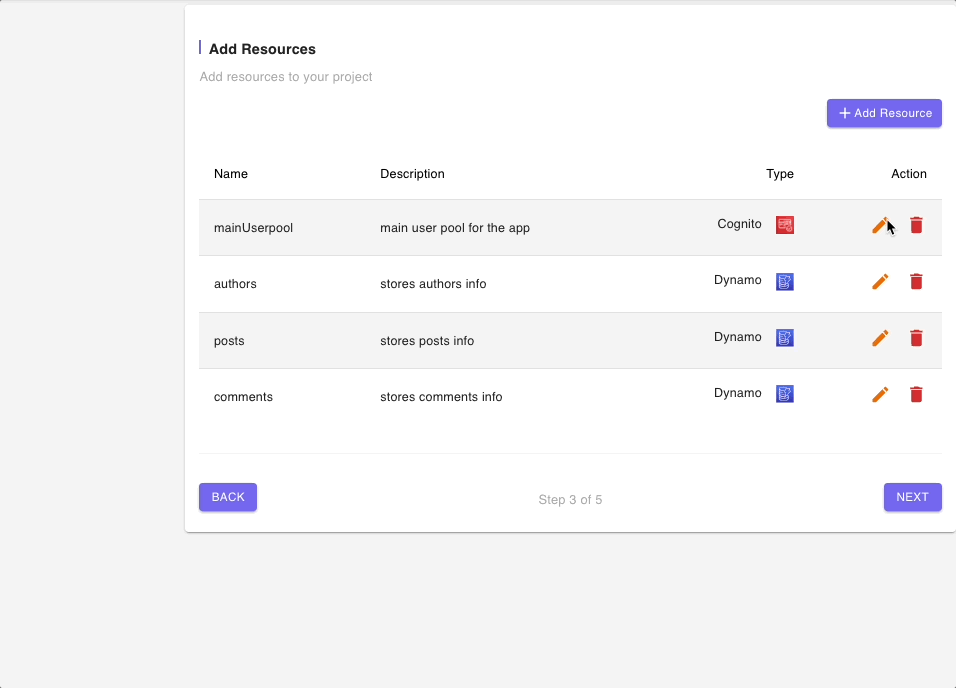This screenshot has height=688, width=956.
Task: Click the Description column header
Action: click(x=412, y=174)
